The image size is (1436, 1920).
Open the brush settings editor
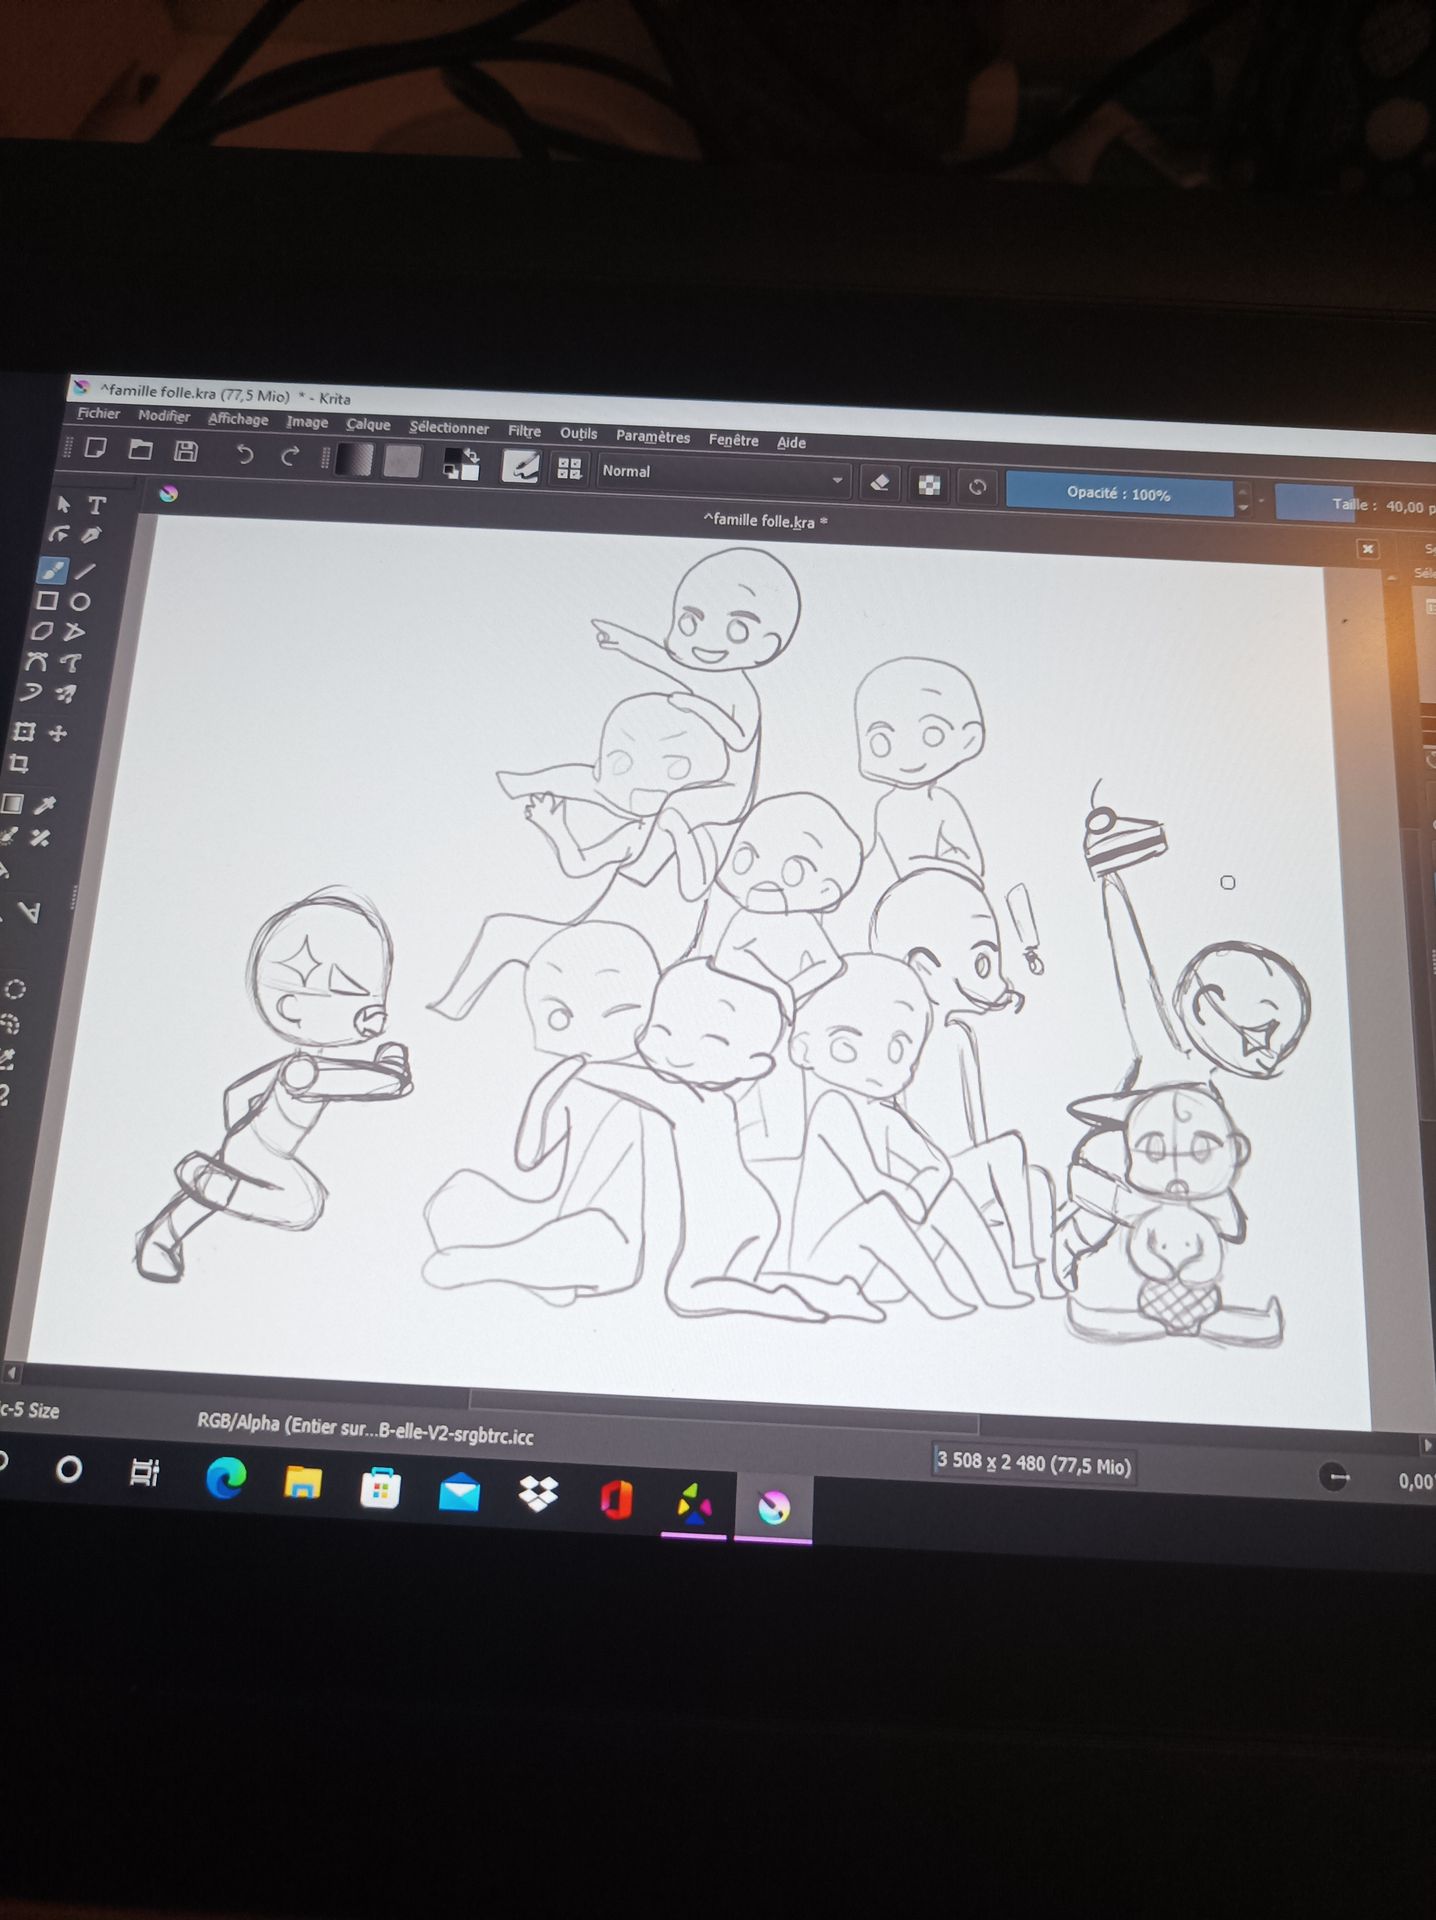pos(521,466)
